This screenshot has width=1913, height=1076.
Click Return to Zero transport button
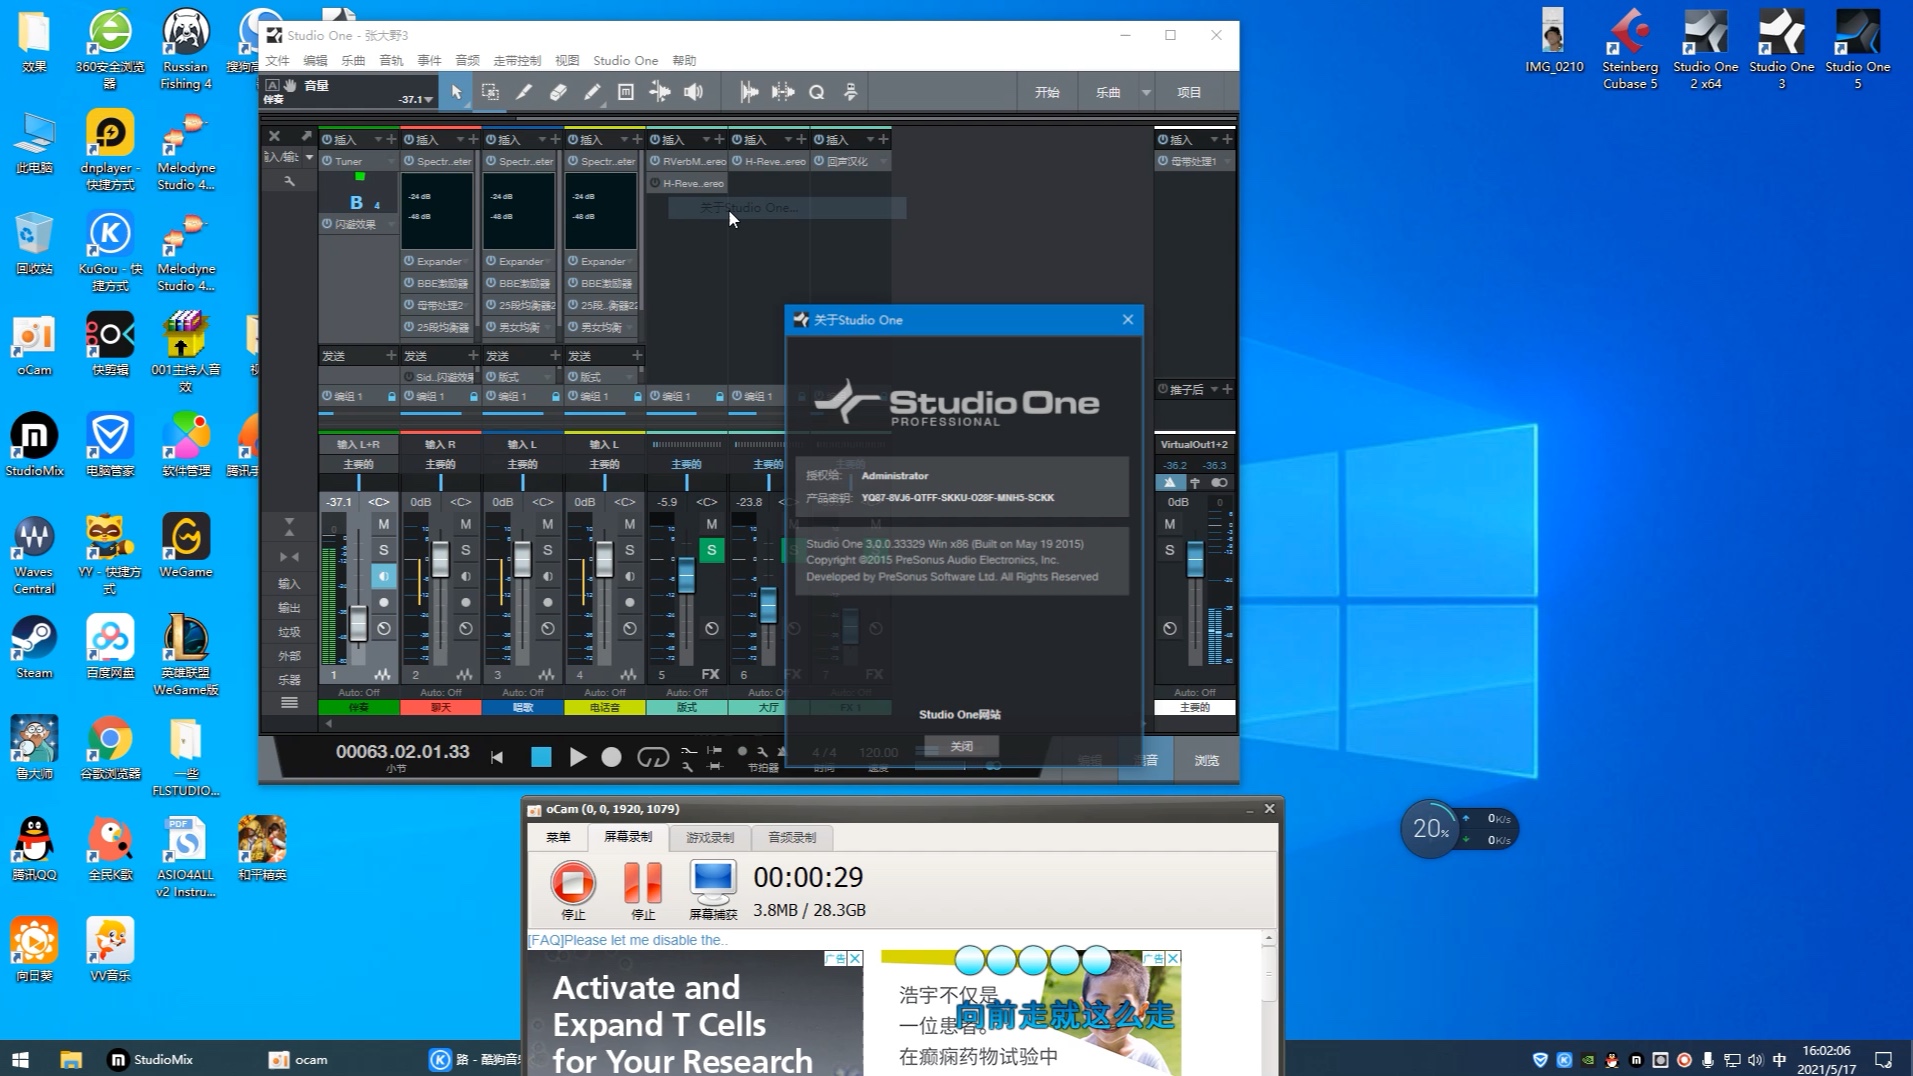point(497,758)
